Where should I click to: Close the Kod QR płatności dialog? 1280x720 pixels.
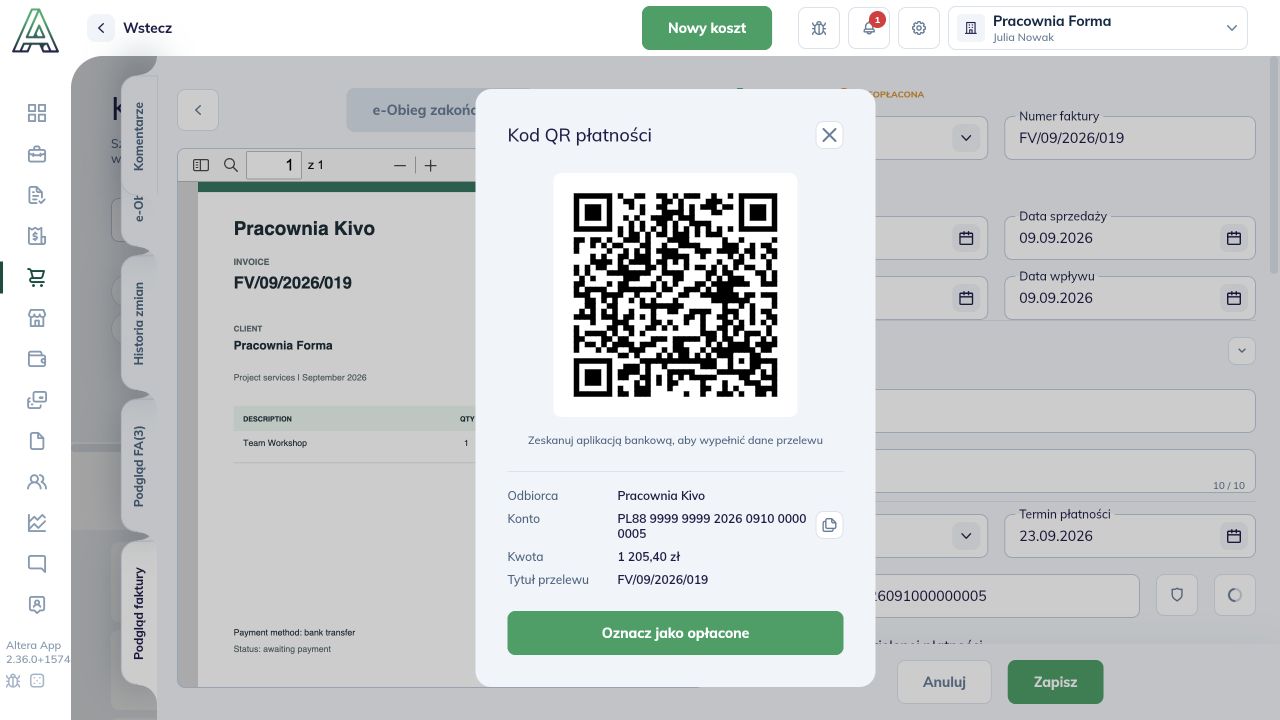829,135
